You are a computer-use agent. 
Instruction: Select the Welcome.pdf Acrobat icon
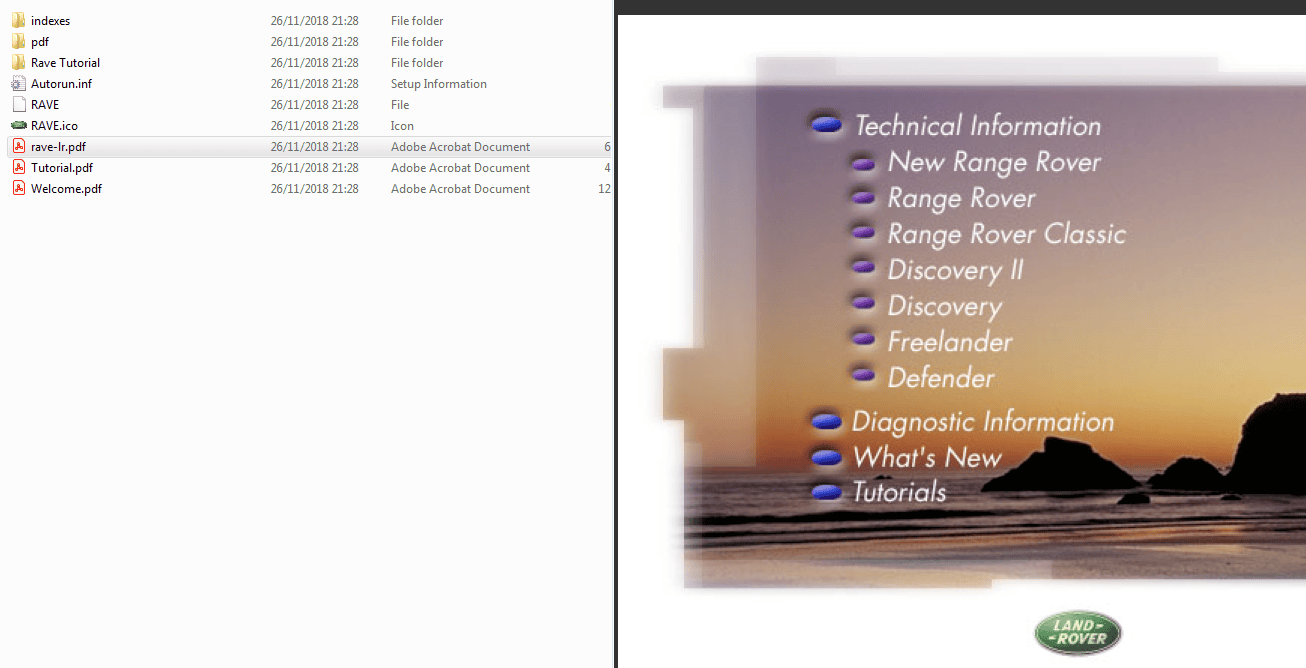pos(19,189)
